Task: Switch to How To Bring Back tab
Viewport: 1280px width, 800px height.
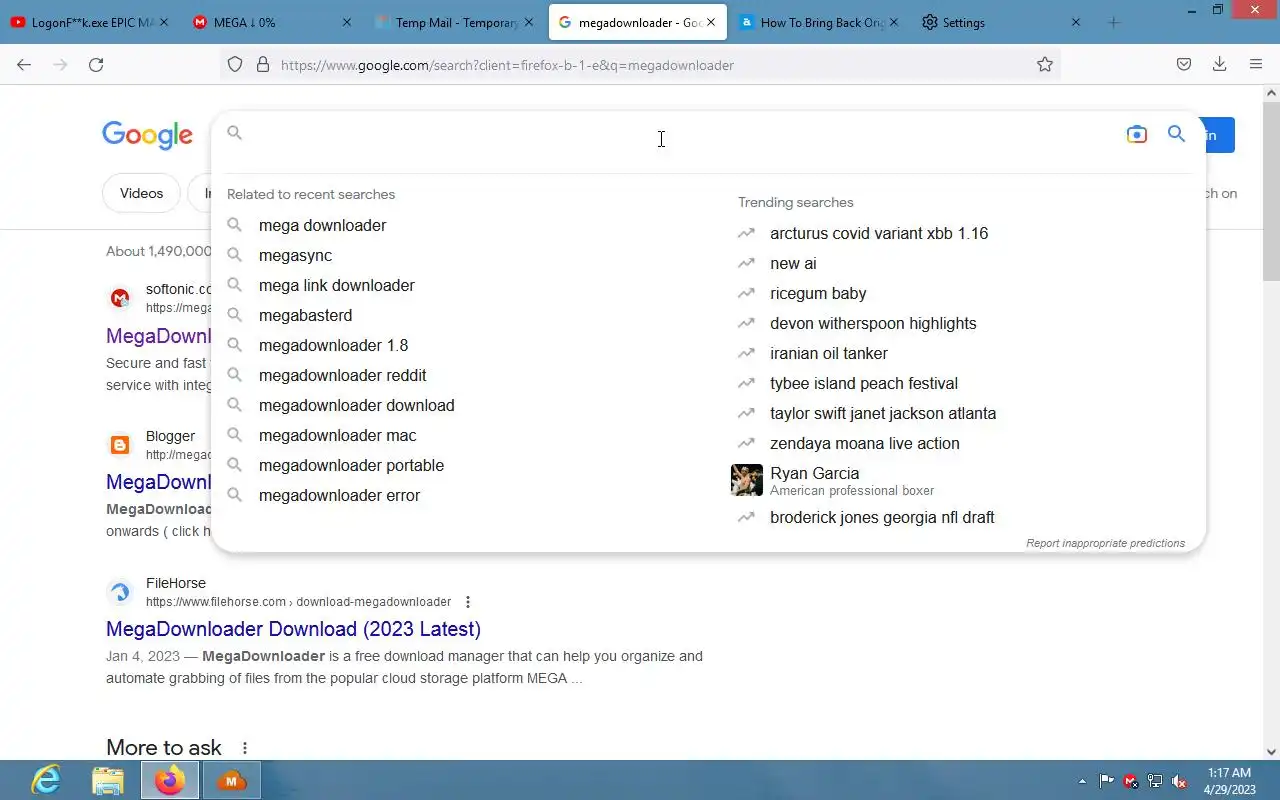Action: point(818,22)
